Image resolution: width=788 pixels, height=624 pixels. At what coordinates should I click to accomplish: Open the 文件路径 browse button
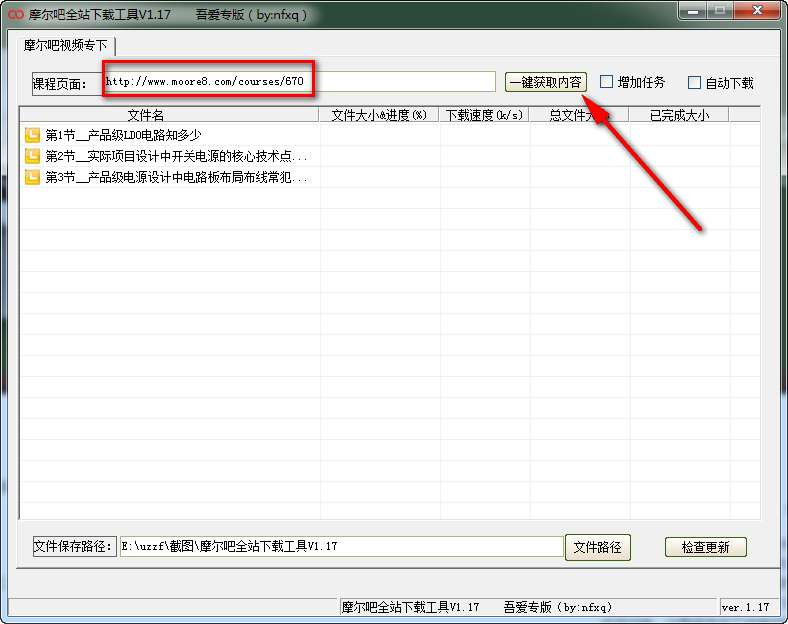click(x=598, y=547)
